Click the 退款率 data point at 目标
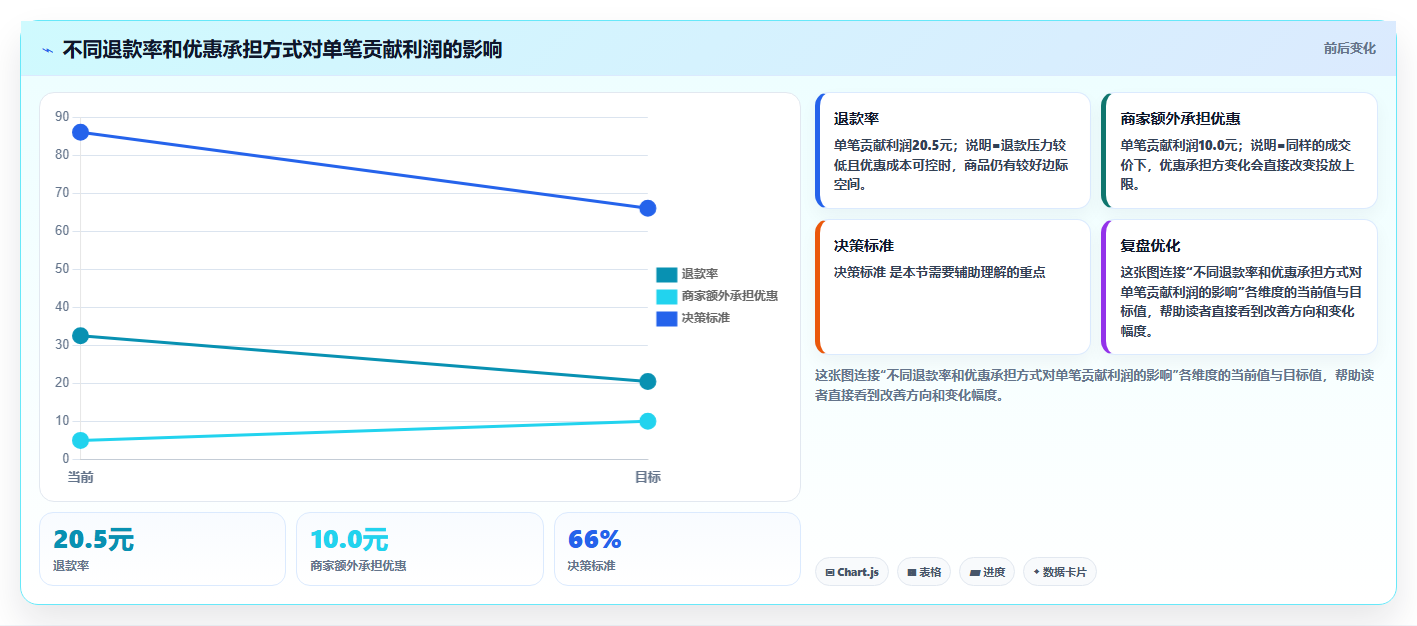1417x626 pixels. pos(647,381)
